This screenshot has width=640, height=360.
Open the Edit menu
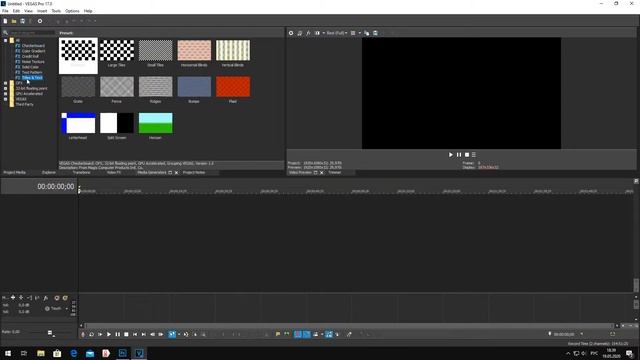point(16,11)
